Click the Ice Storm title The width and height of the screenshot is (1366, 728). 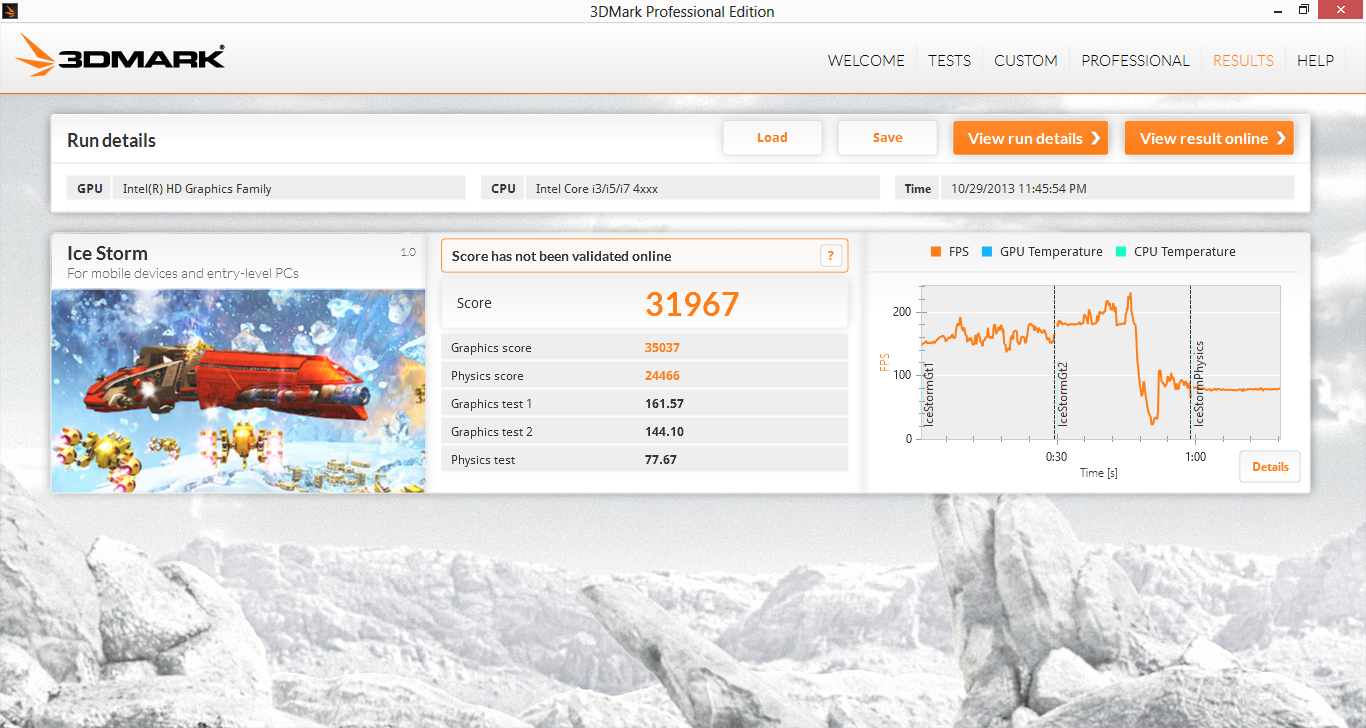(x=107, y=253)
